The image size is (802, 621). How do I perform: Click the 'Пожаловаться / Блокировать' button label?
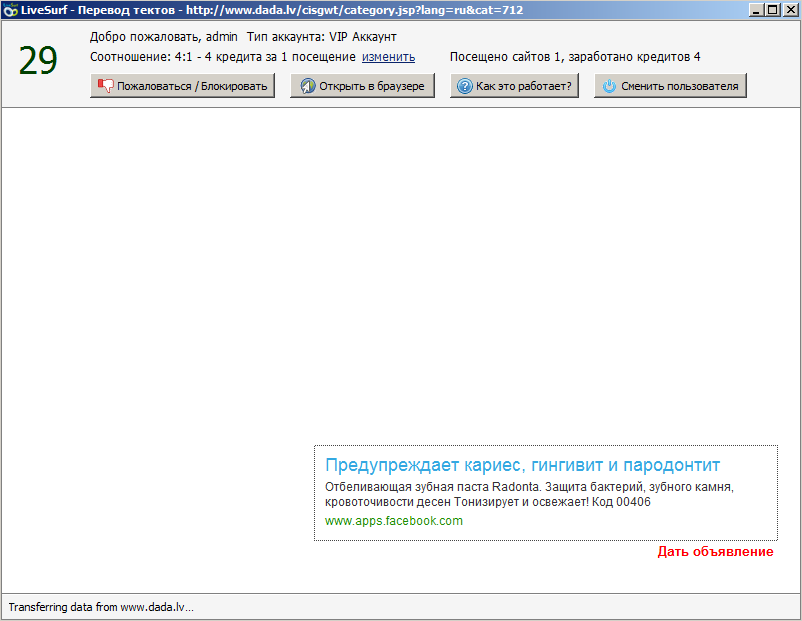[x=192, y=86]
